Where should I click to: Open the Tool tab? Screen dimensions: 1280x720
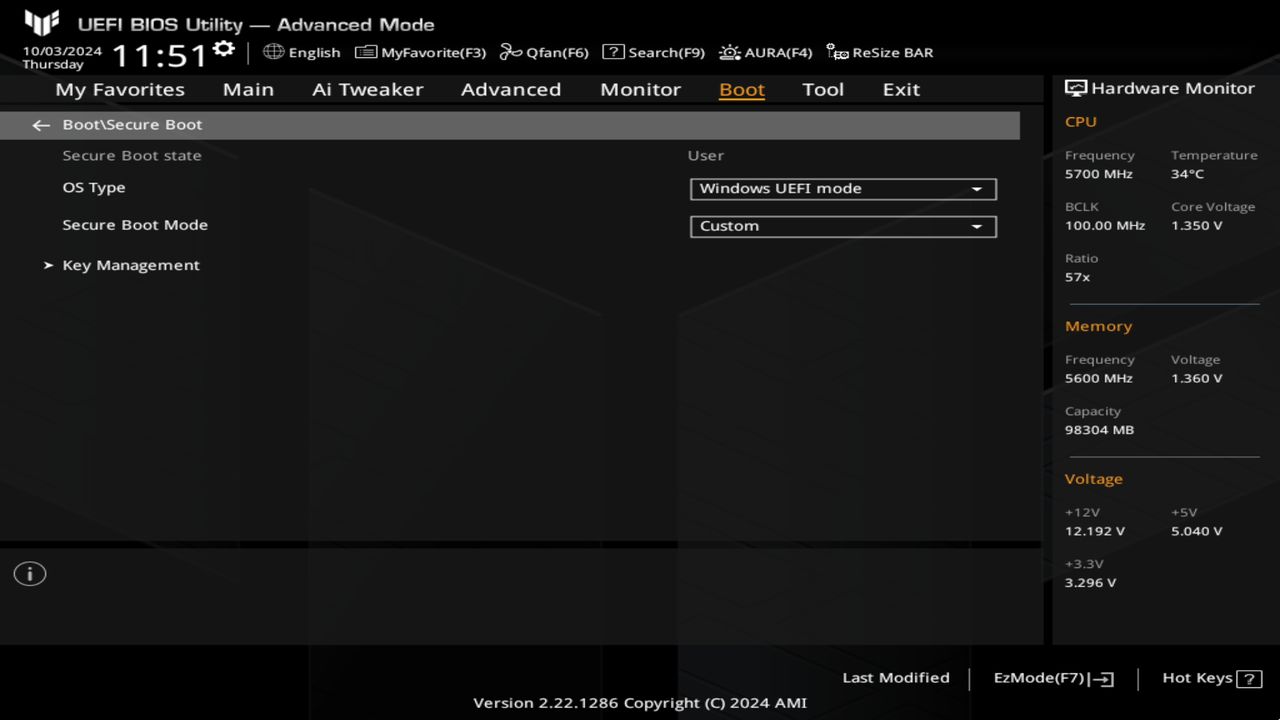tap(823, 89)
